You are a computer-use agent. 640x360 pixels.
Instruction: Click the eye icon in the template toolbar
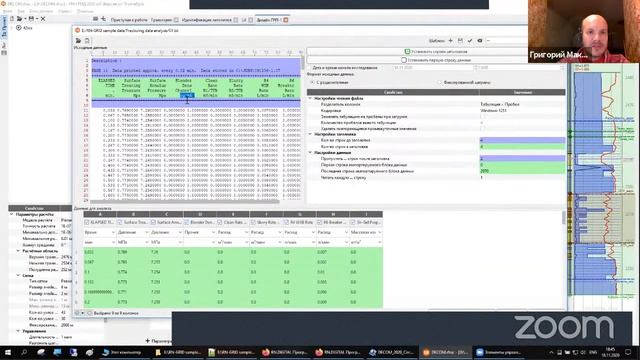click(x=480, y=40)
